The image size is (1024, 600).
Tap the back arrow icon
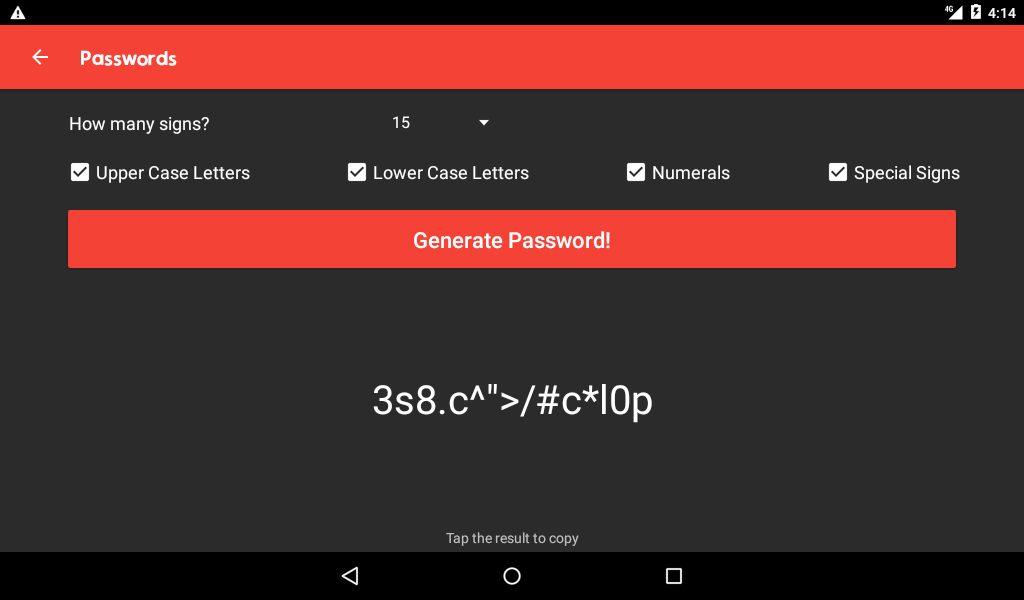click(40, 57)
